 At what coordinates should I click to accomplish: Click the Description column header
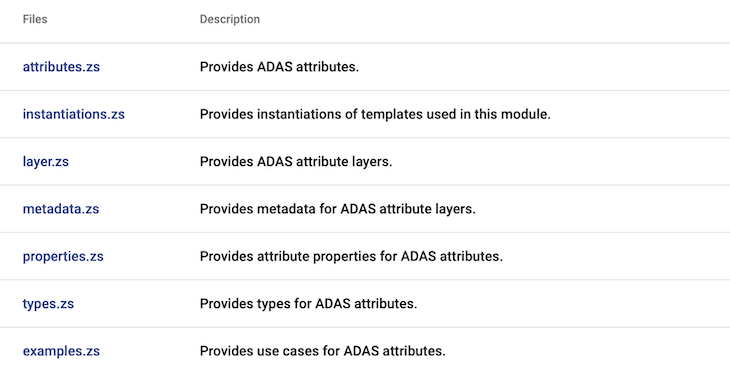point(230,19)
